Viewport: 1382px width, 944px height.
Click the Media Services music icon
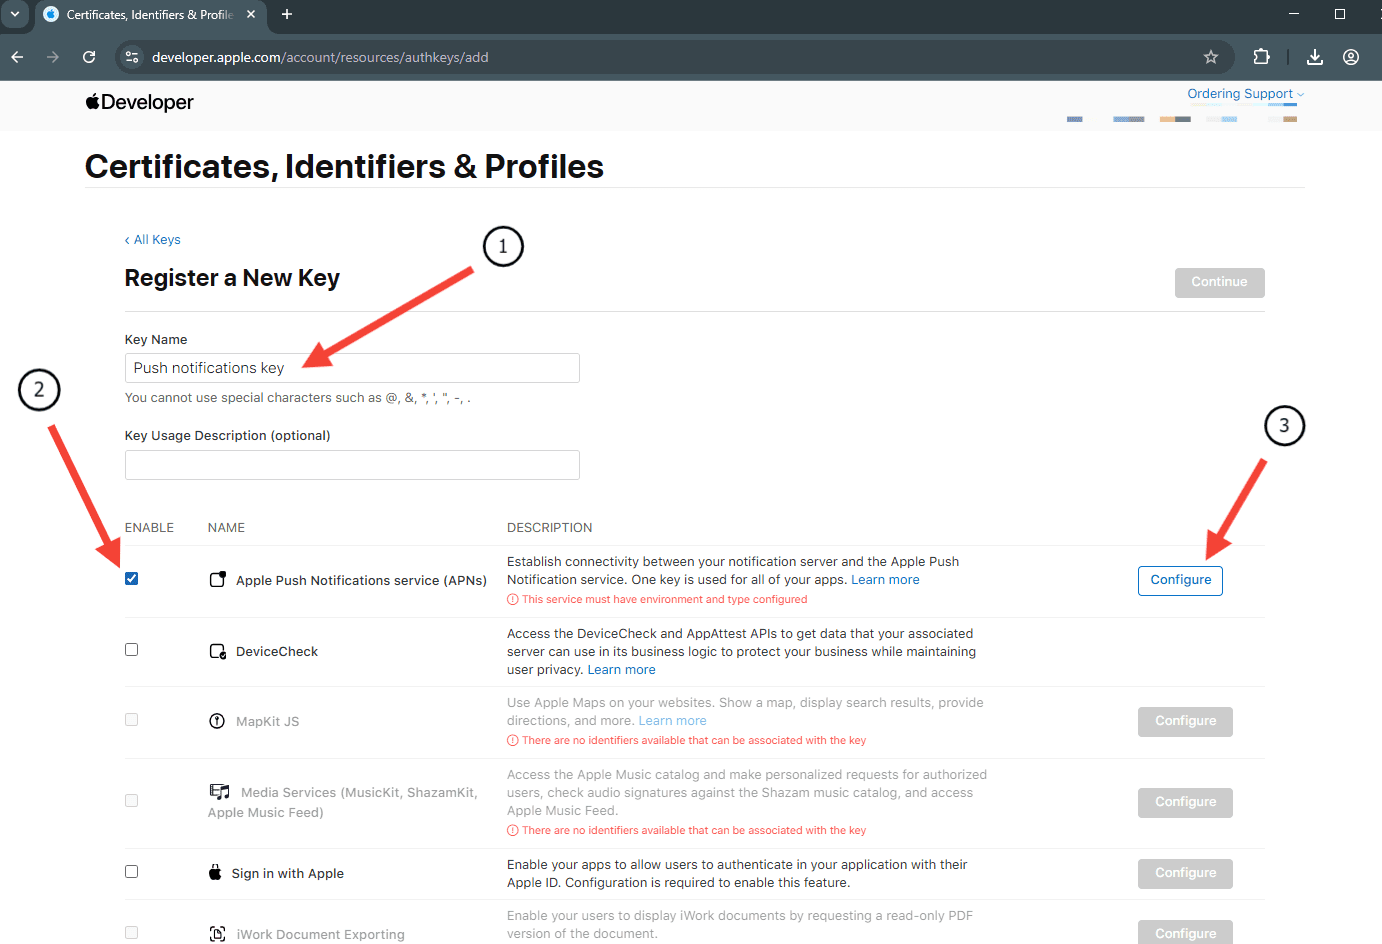[220, 792]
